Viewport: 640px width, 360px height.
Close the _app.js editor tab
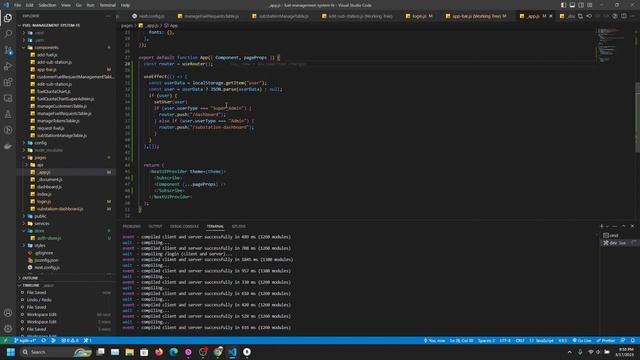coord(551,16)
